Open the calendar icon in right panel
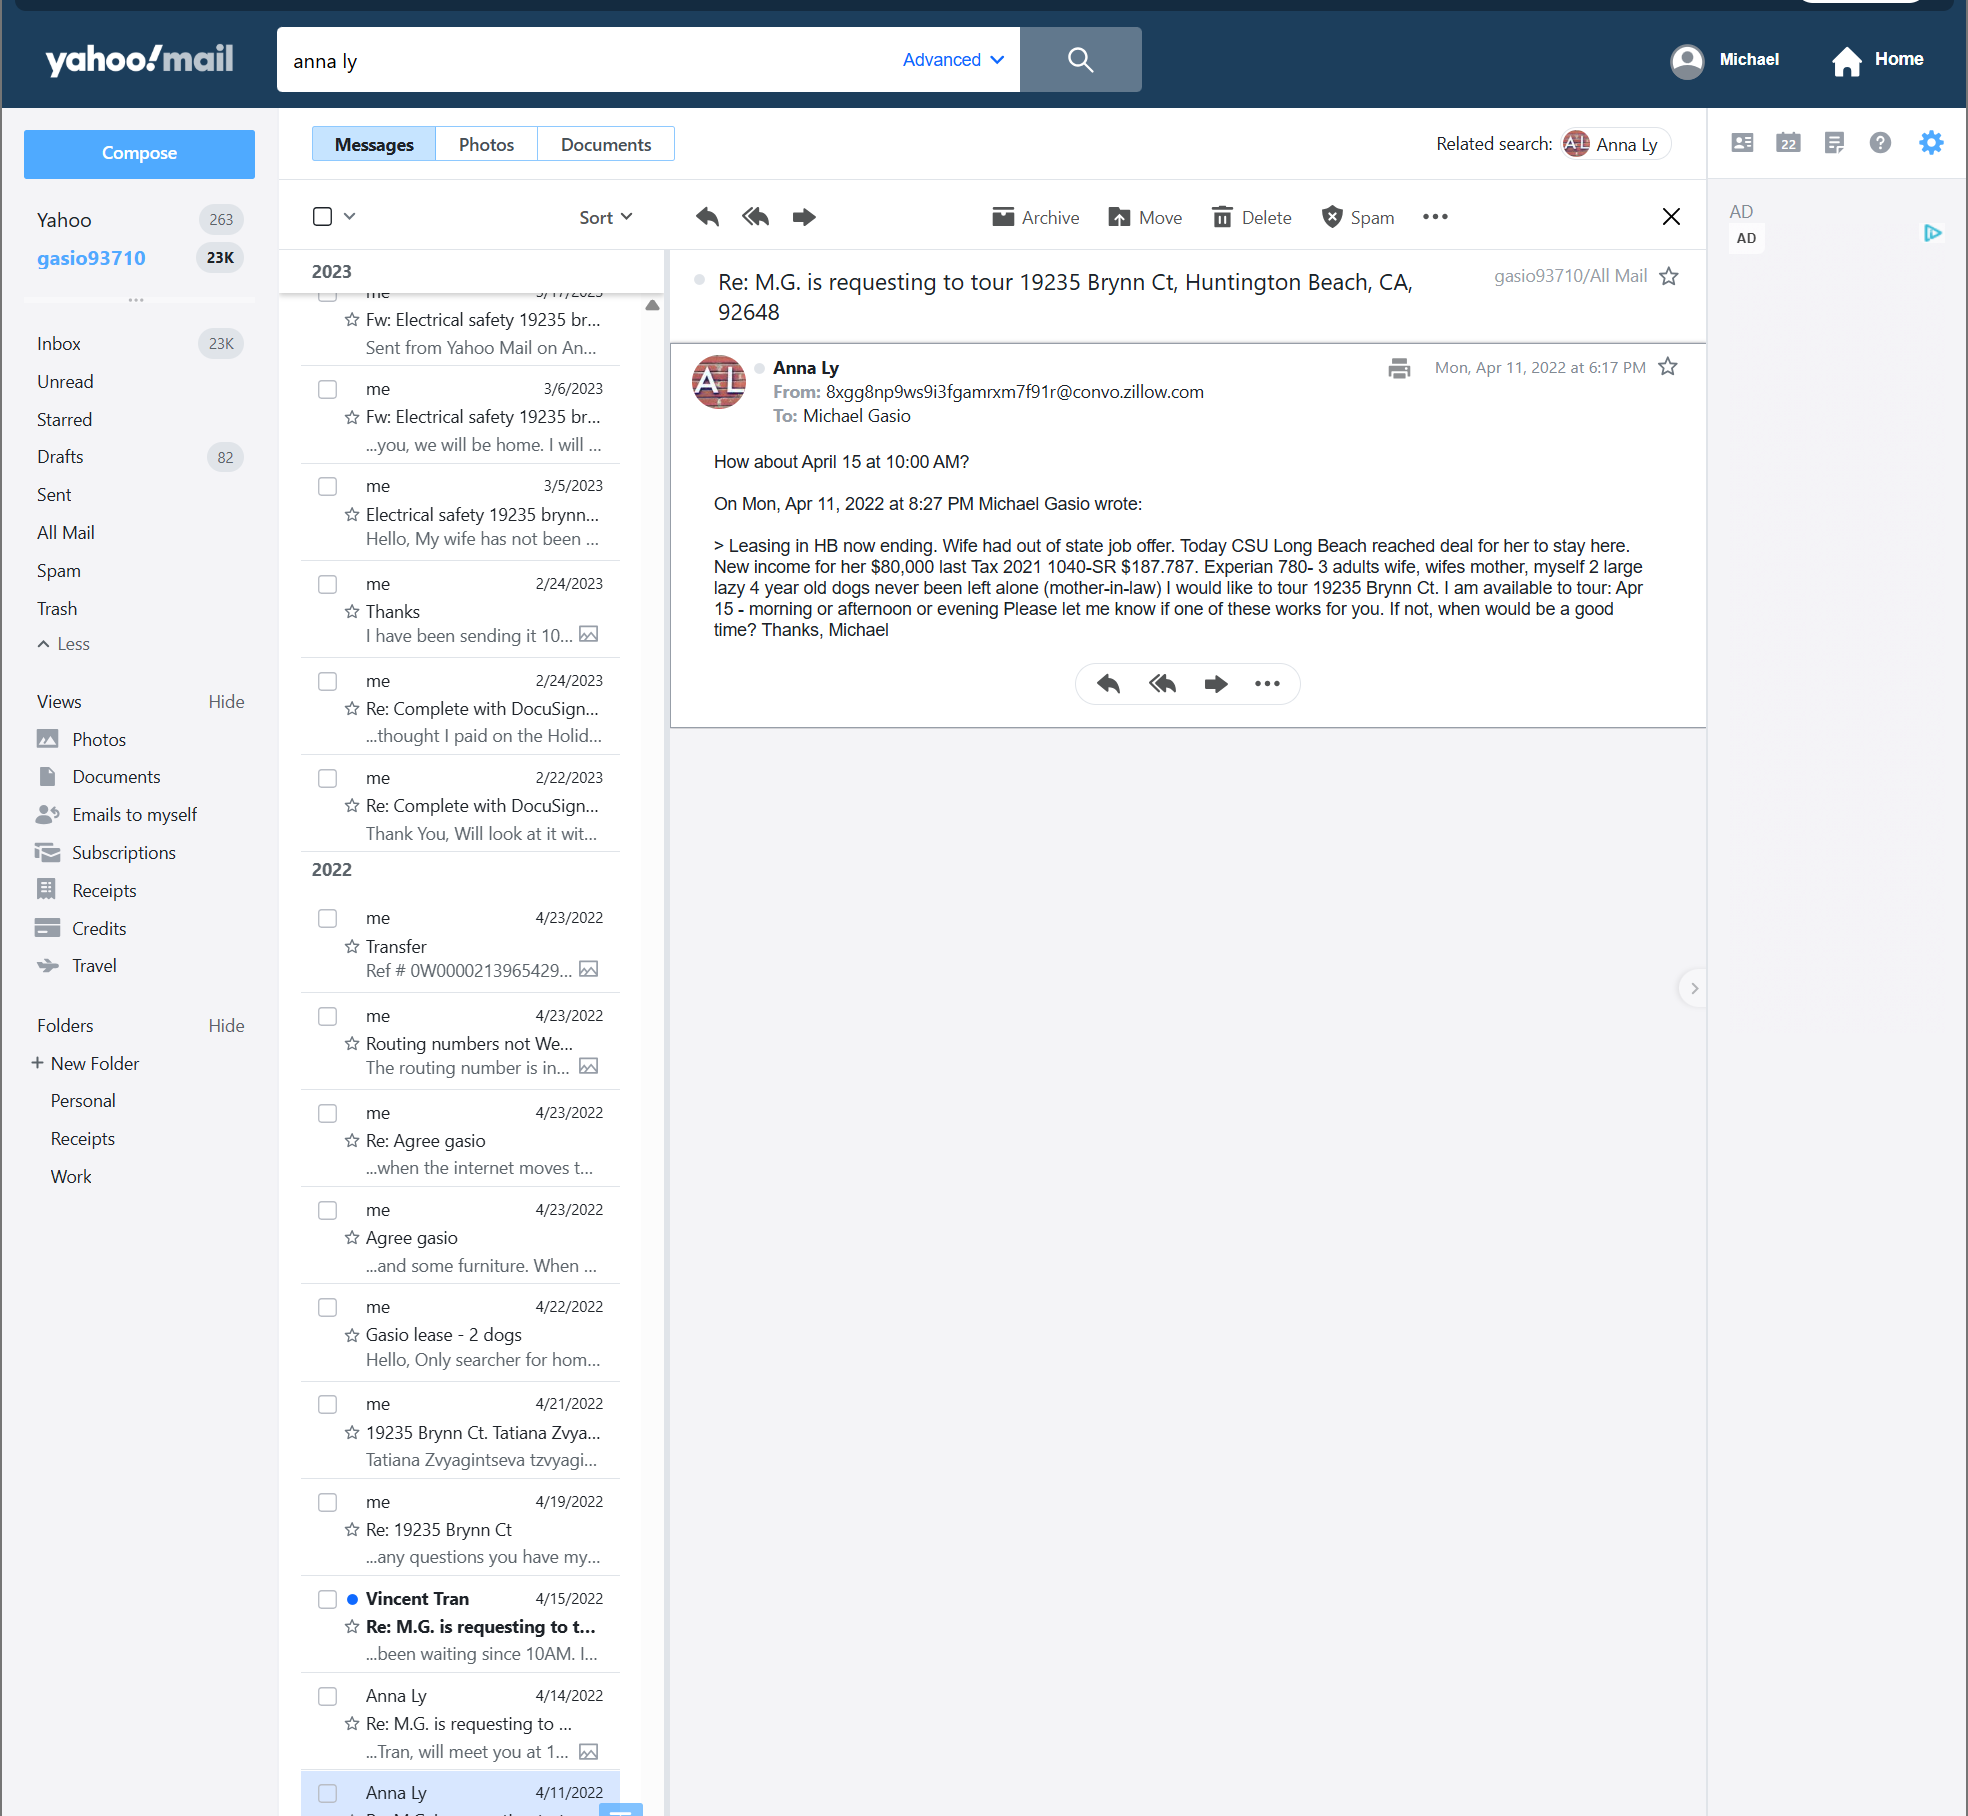The width and height of the screenshot is (1968, 1816). (x=1788, y=143)
